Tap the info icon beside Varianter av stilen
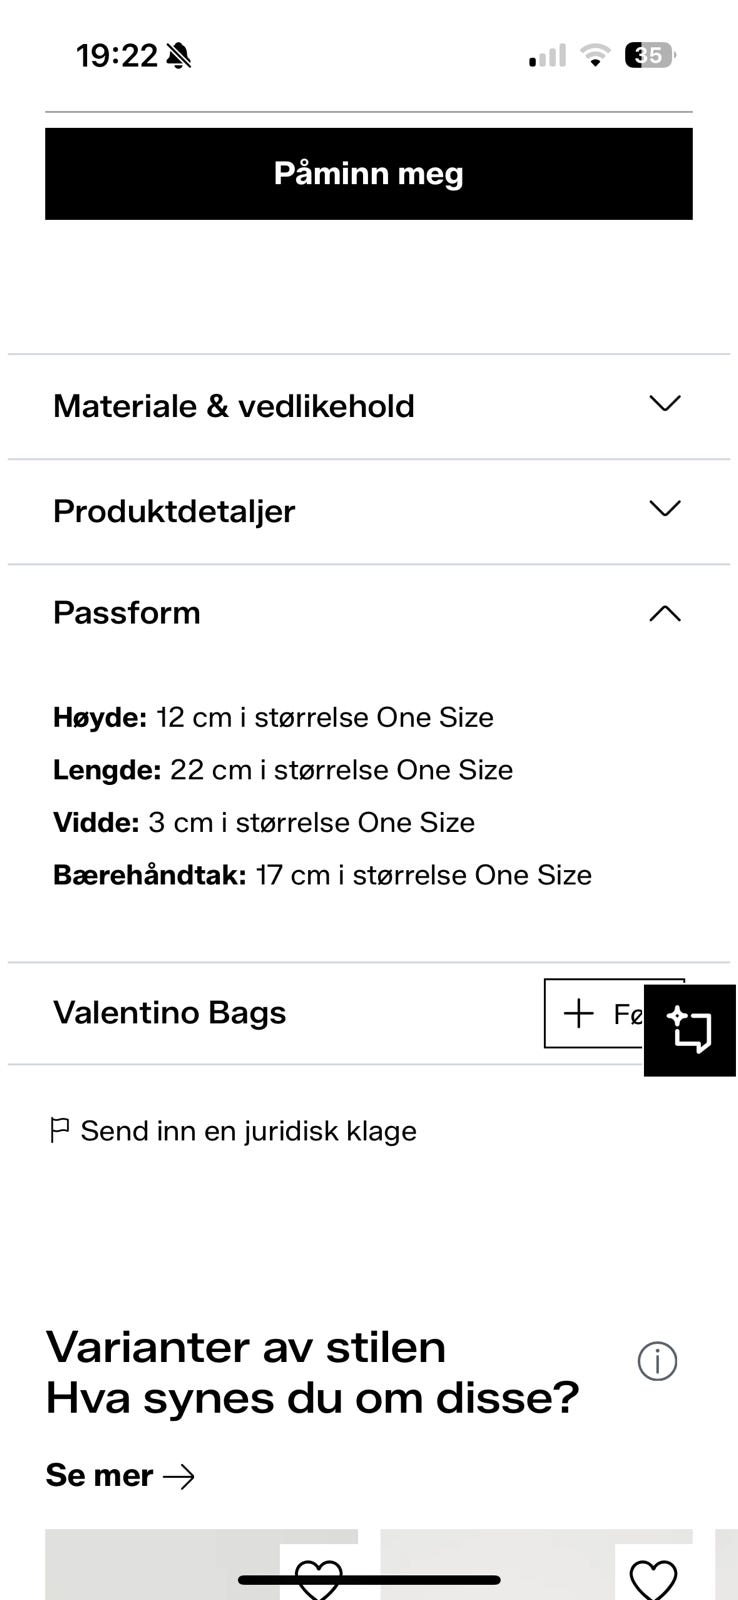The height and width of the screenshot is (1600, 738). (657, 1361)
